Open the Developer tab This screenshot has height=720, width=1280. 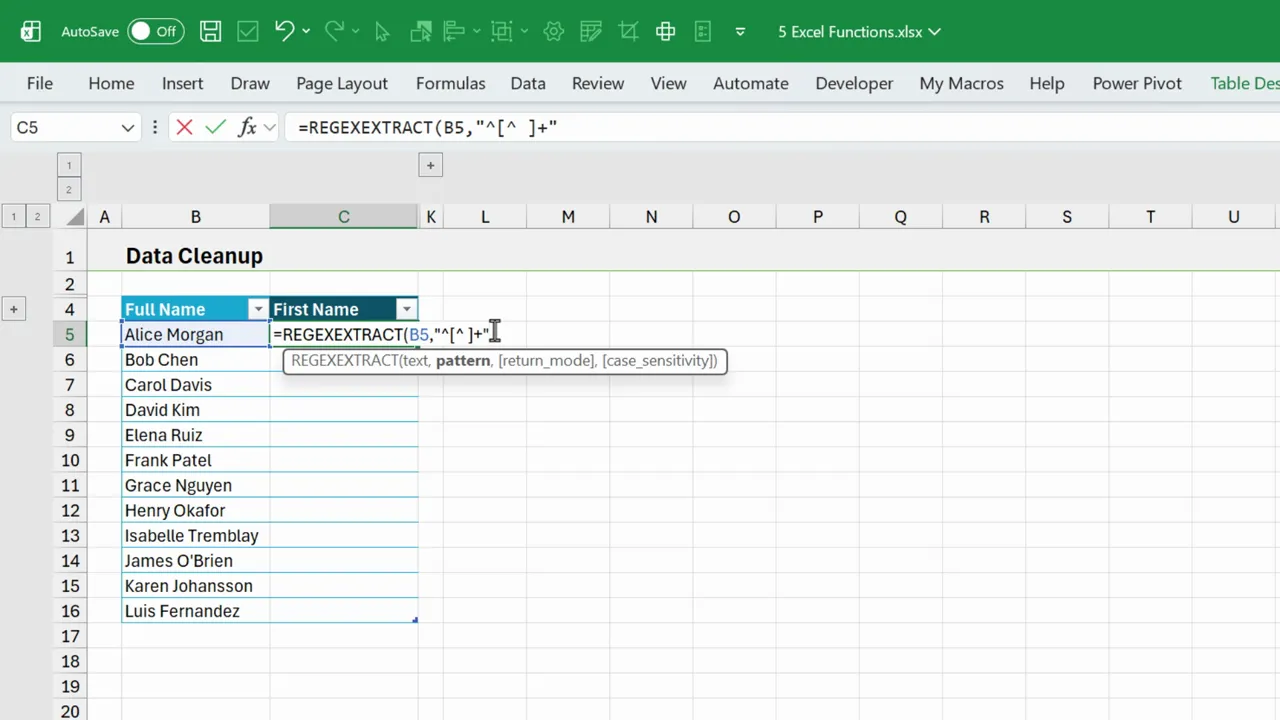[854, 83]
